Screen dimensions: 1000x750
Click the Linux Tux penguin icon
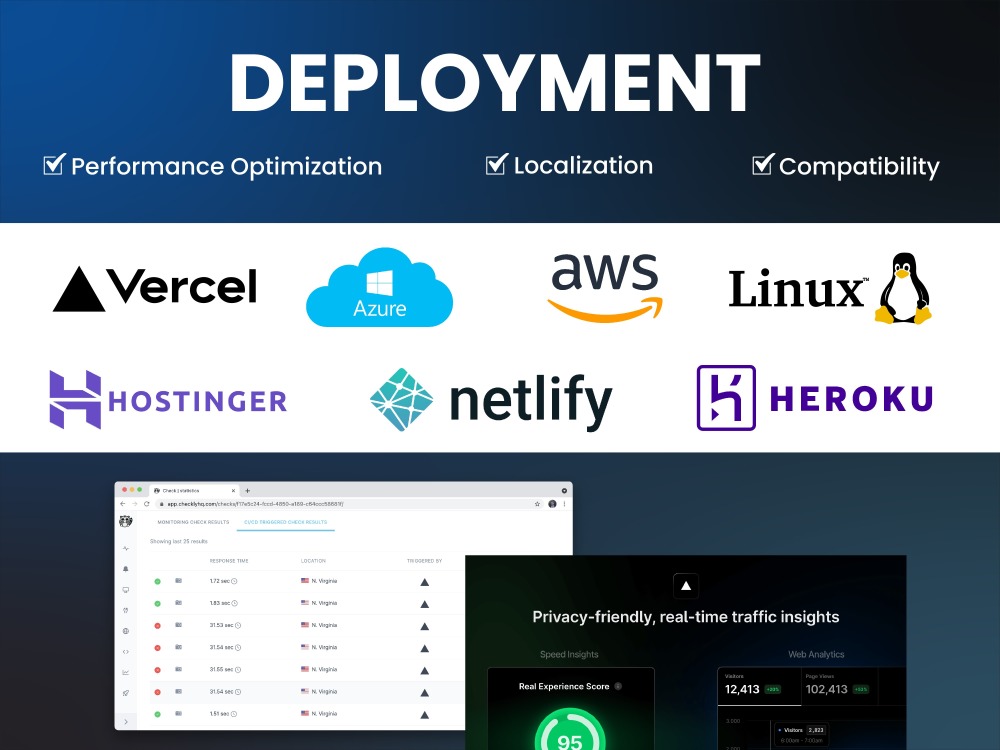[x=904, y=288]
